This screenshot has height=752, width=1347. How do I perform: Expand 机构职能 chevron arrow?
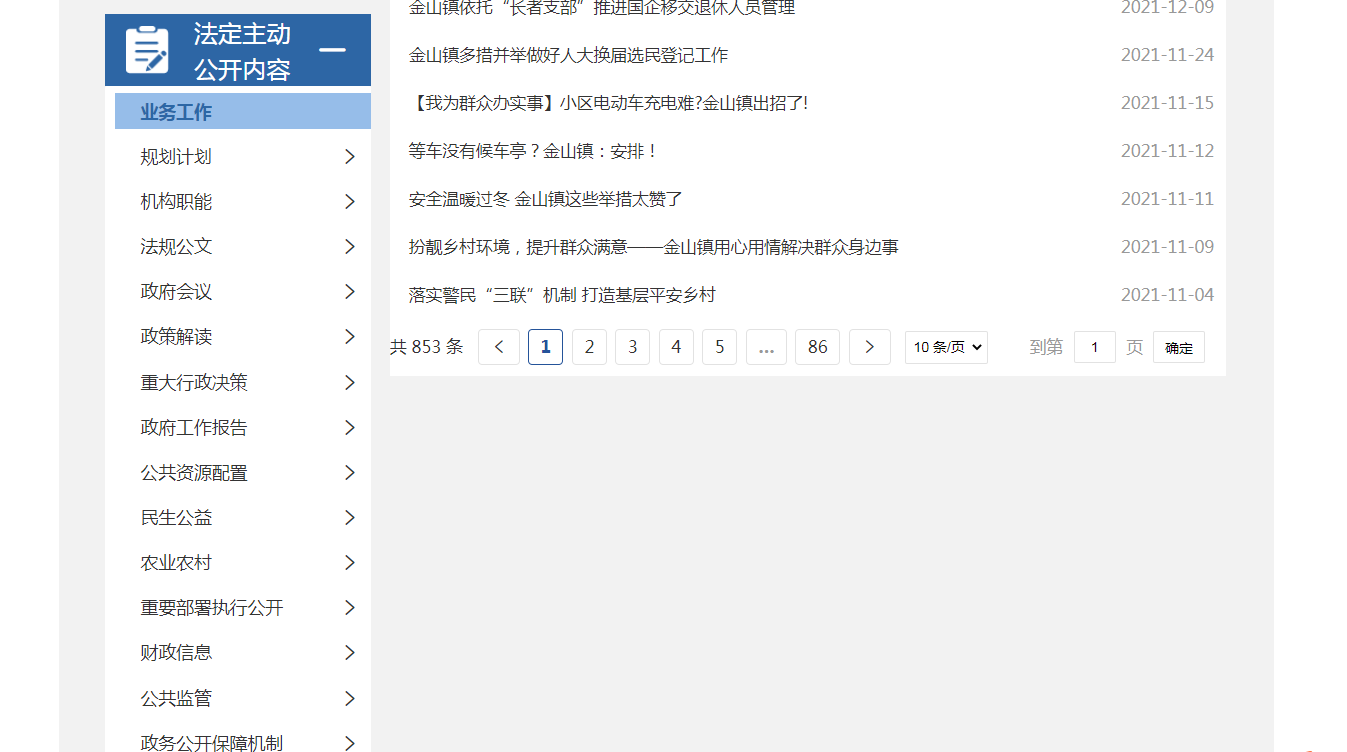click(349, 202)
